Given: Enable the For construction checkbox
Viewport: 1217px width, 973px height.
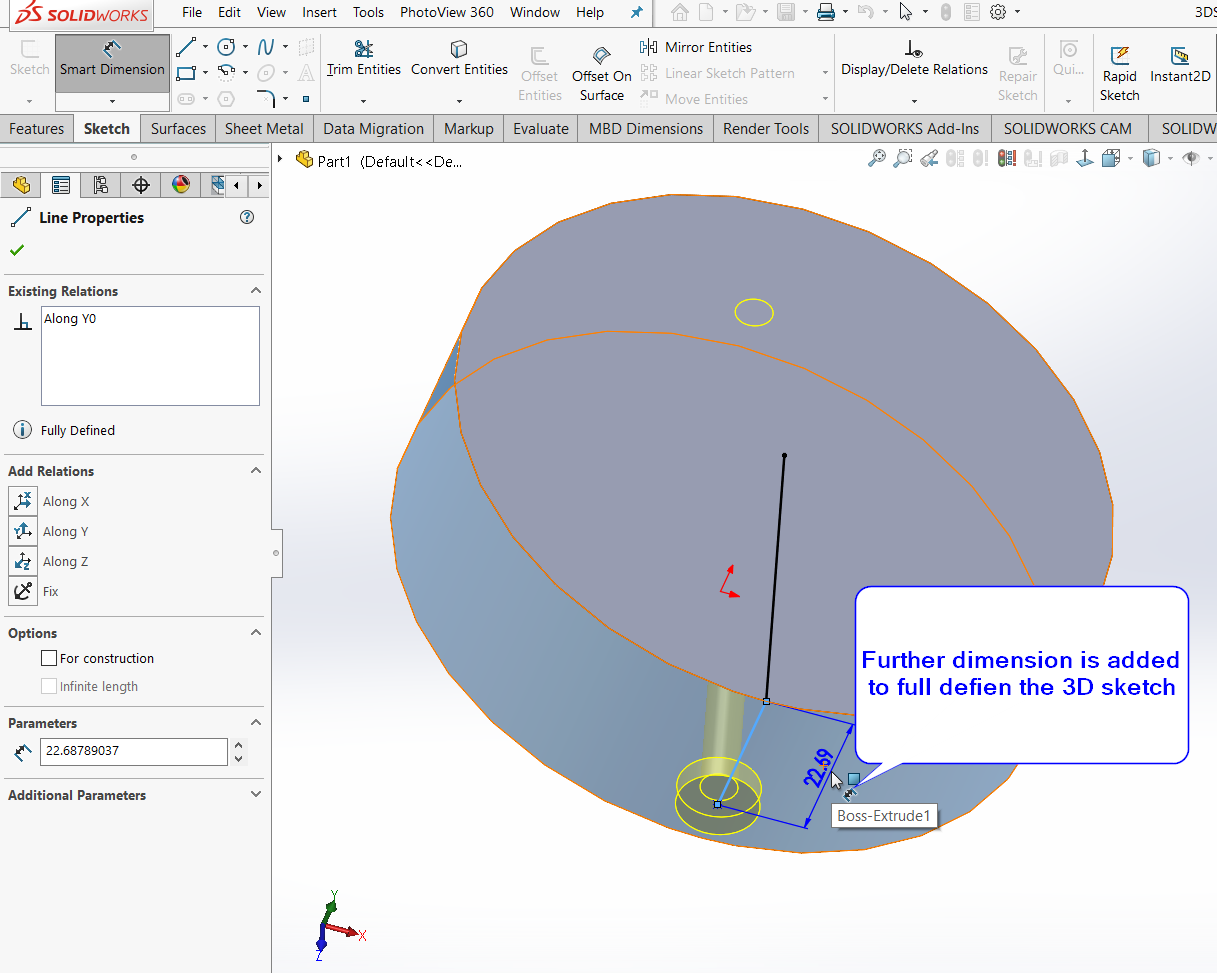Looking at the screenshot, I should (49, 658).
